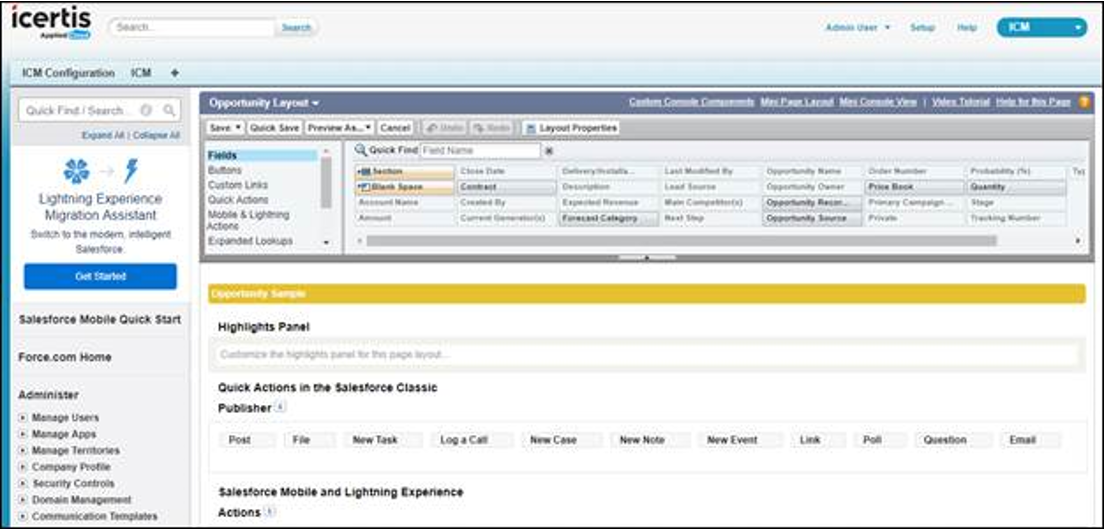
Task: Select Buttons in the palette category list
Action: [x=225, y=170]
